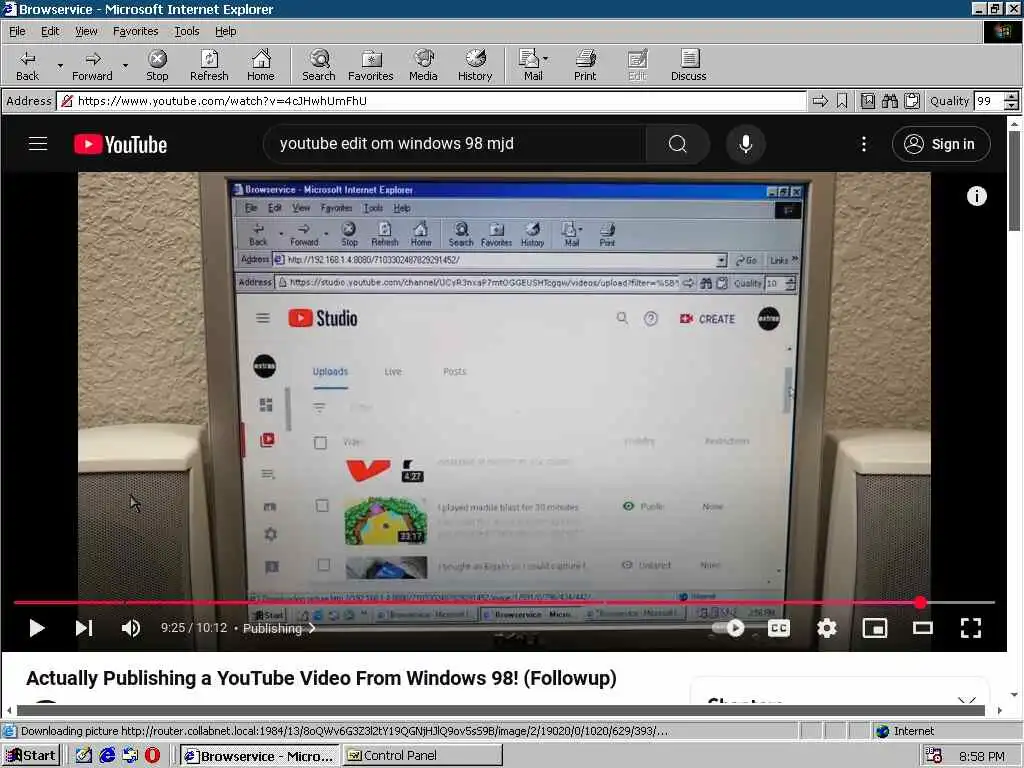Click the binoculars find icon

890,101
